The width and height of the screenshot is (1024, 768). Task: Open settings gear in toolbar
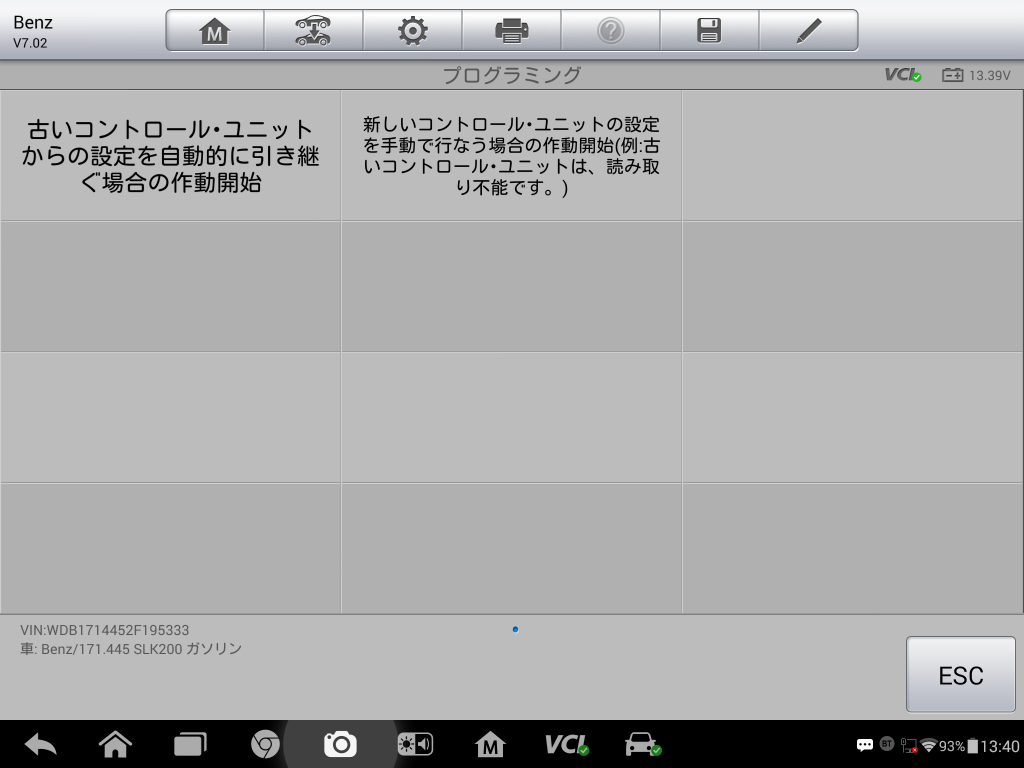coord(412,31)
